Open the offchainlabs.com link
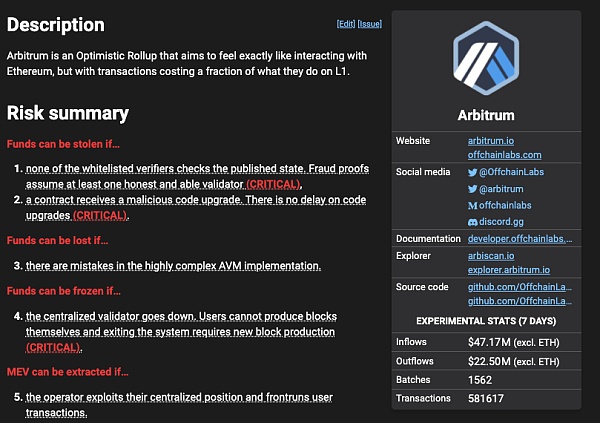Screen dimensions: 600x423 point(504,155)
